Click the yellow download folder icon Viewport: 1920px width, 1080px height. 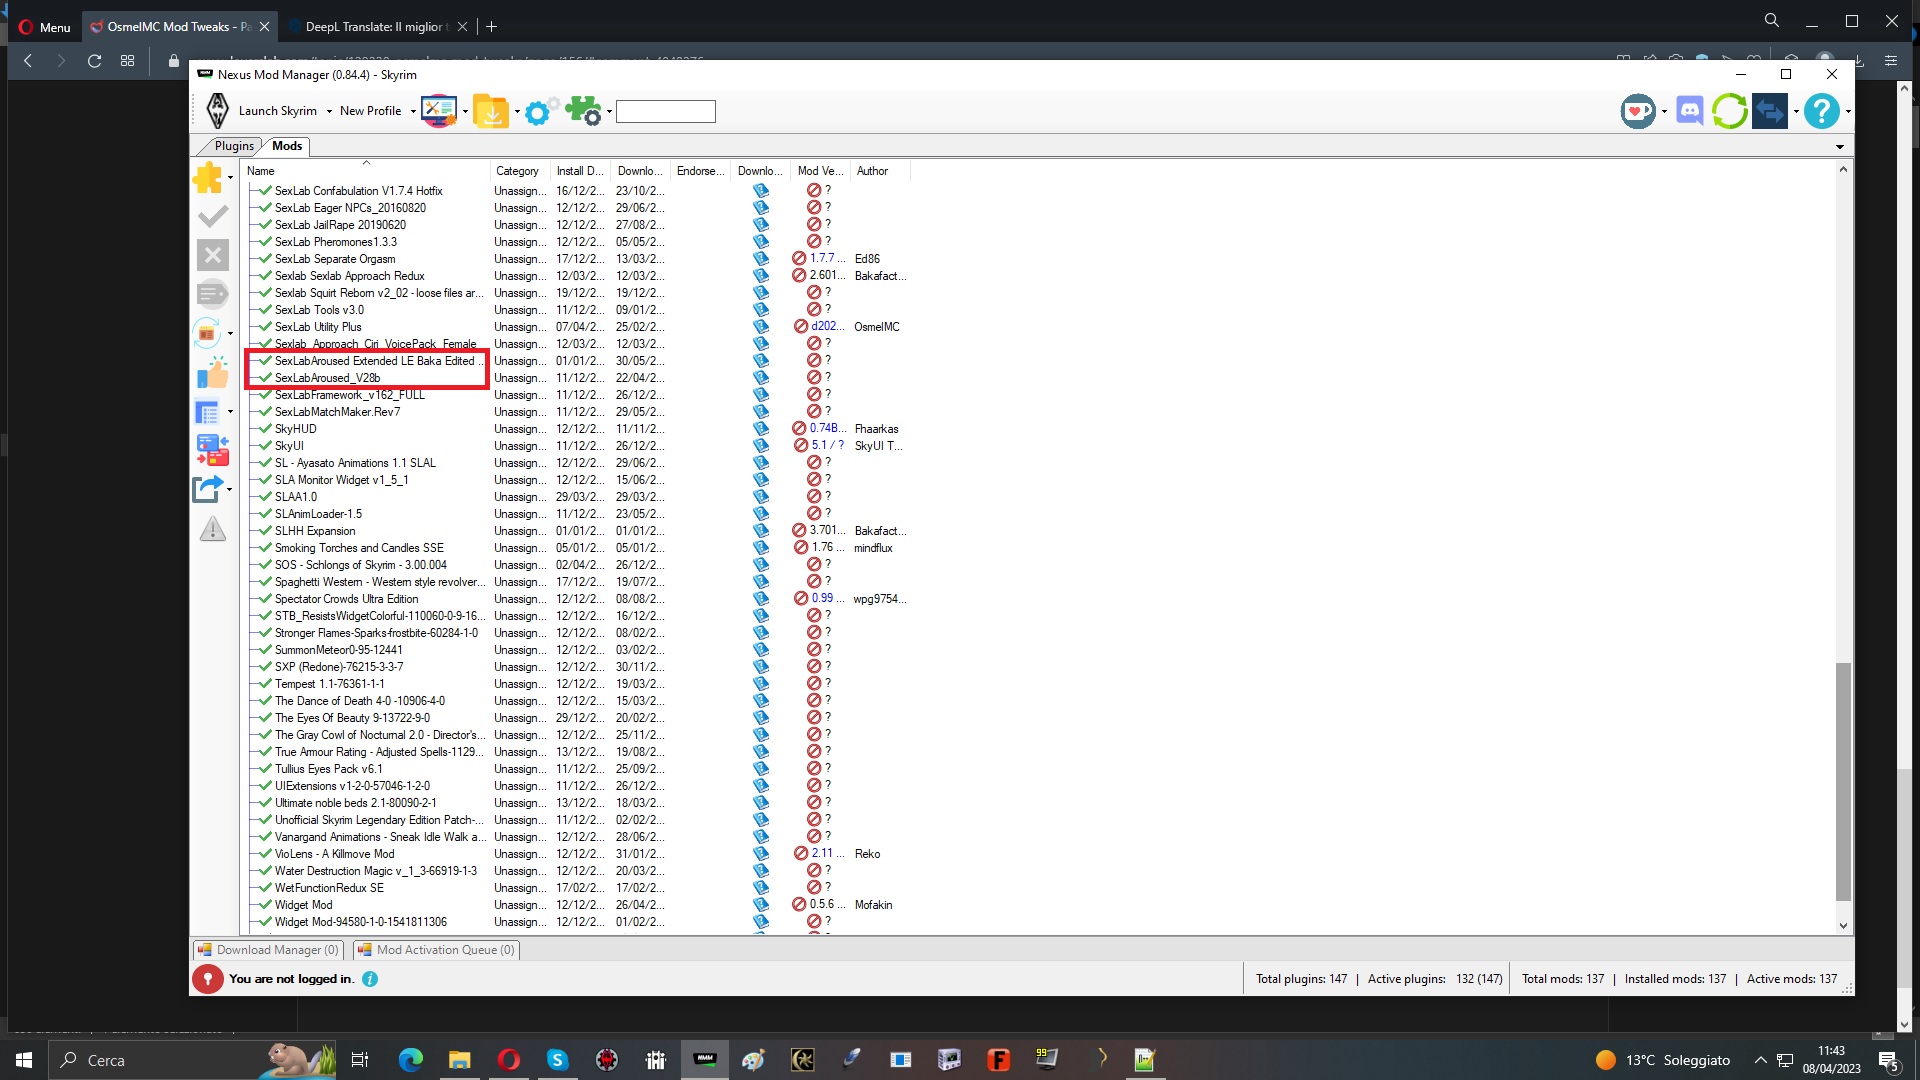click(491, 111)
